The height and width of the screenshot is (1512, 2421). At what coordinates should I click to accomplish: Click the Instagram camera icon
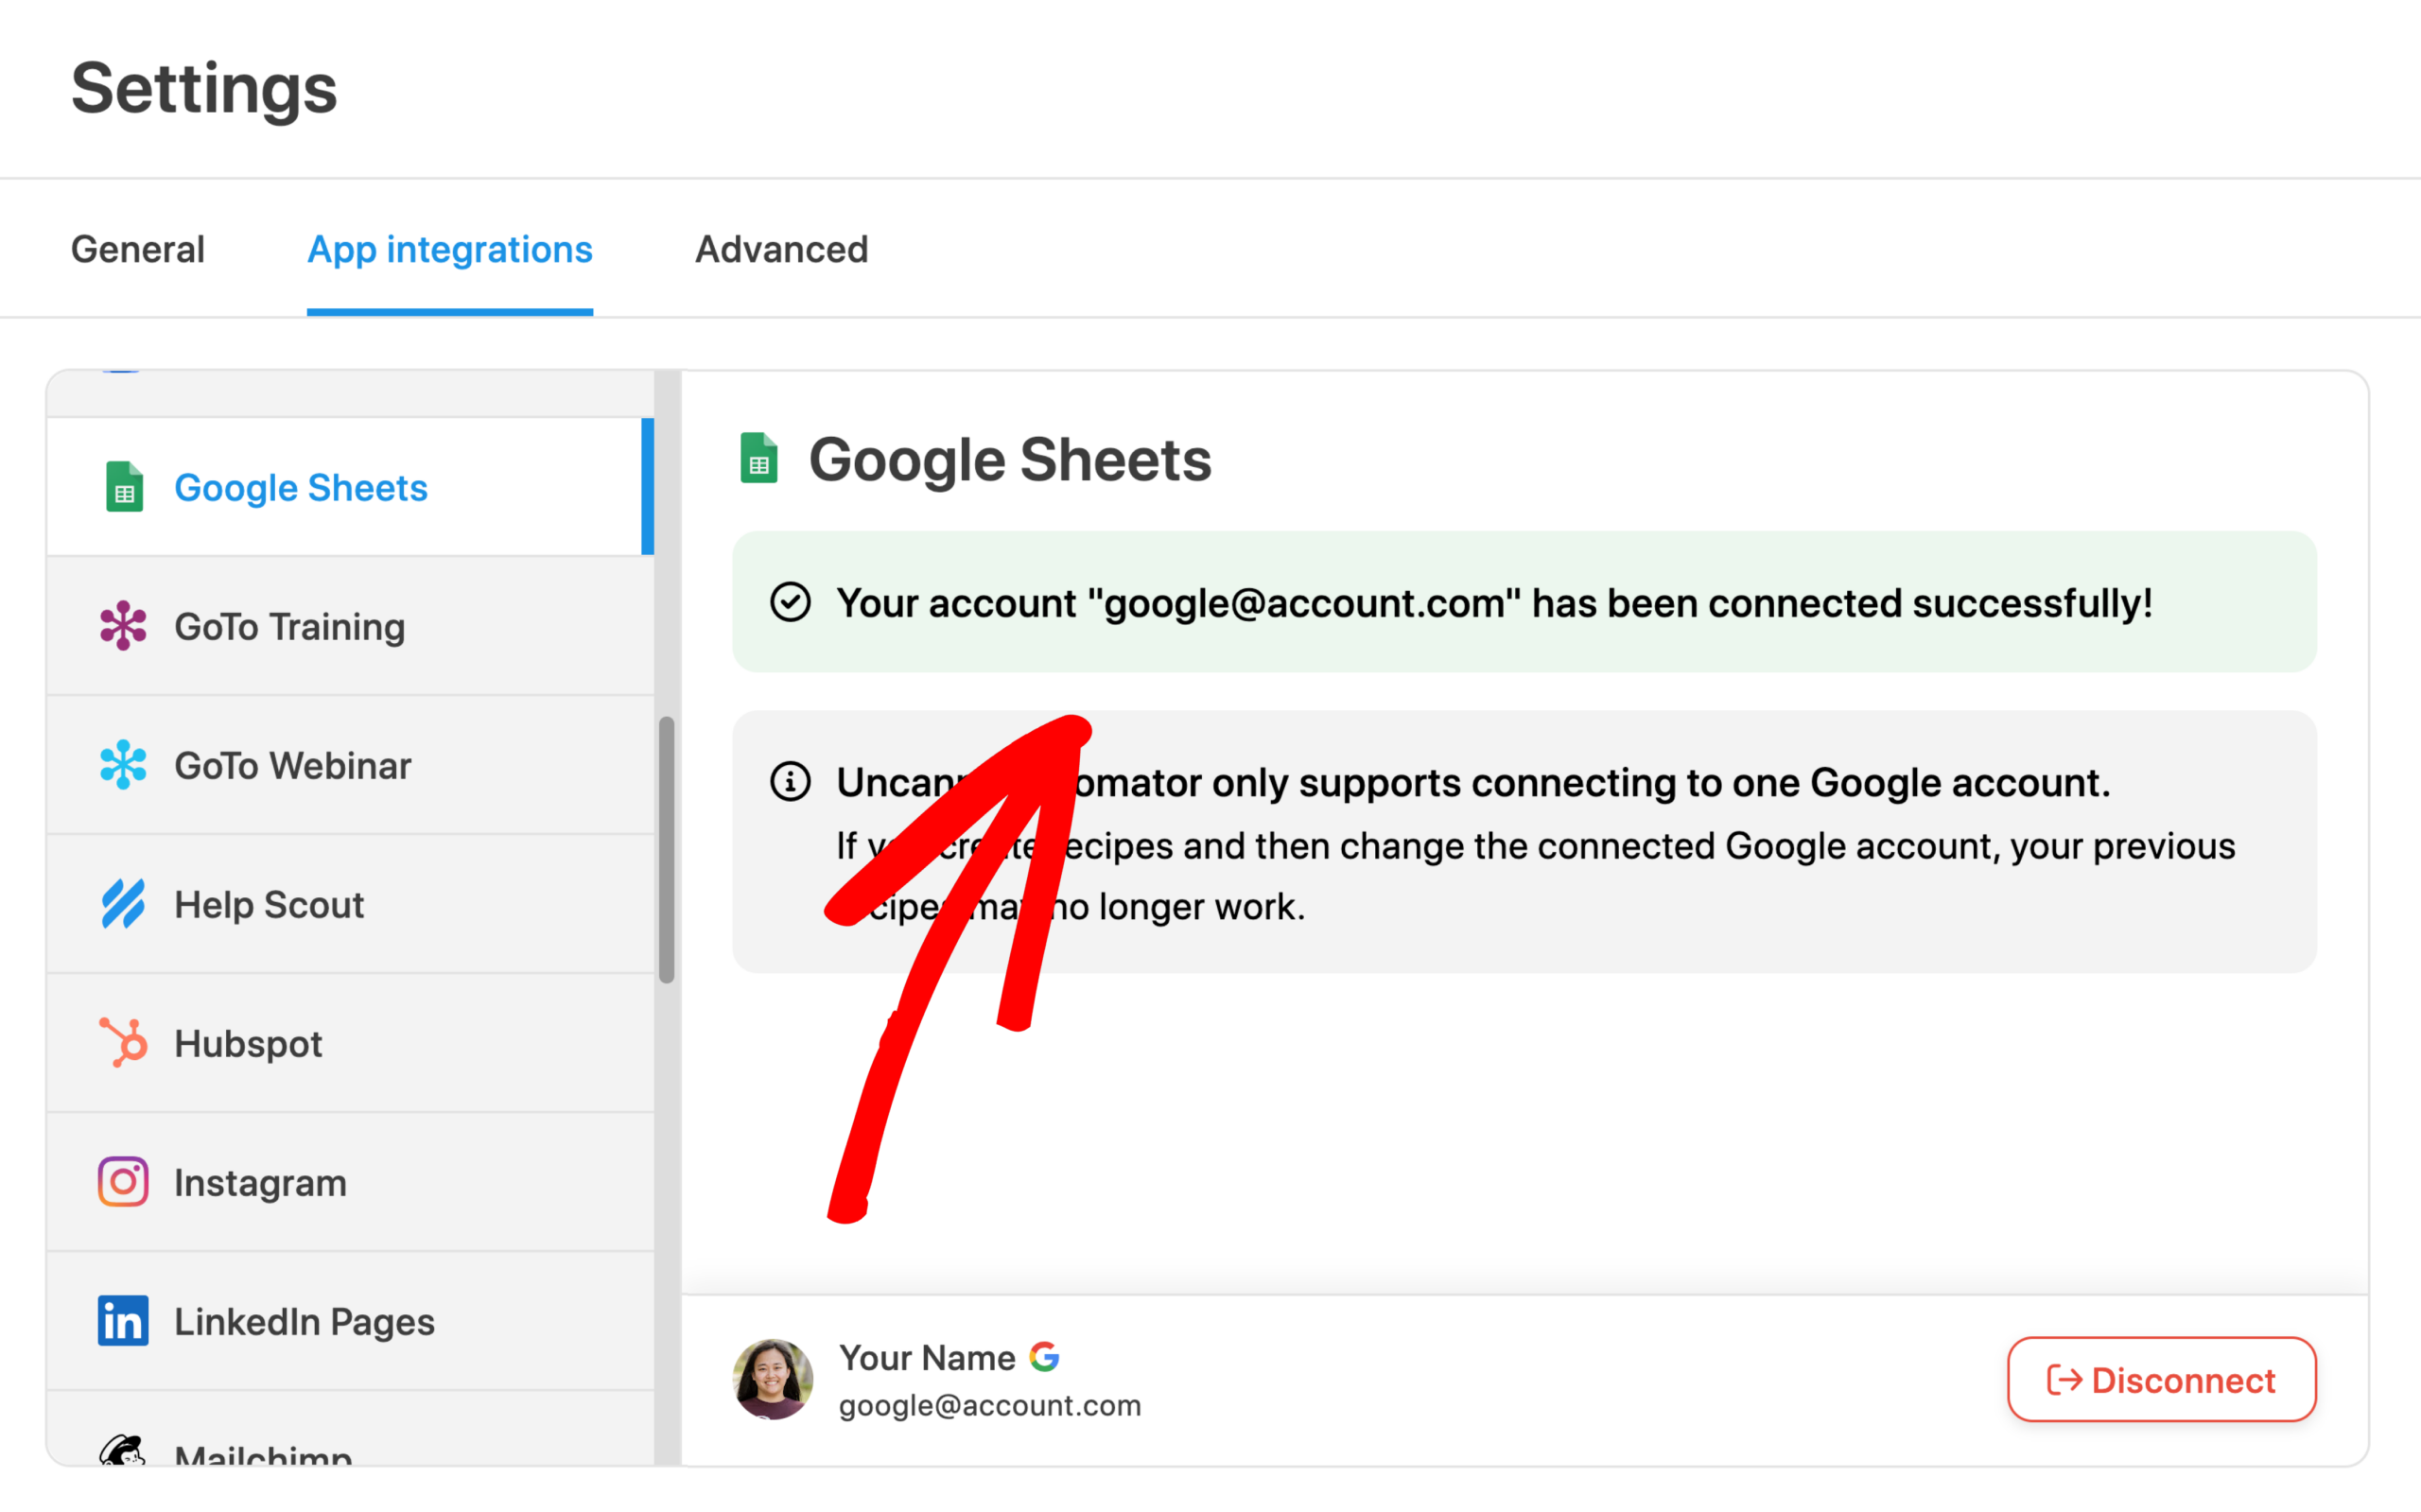(x=123, y=1182)
